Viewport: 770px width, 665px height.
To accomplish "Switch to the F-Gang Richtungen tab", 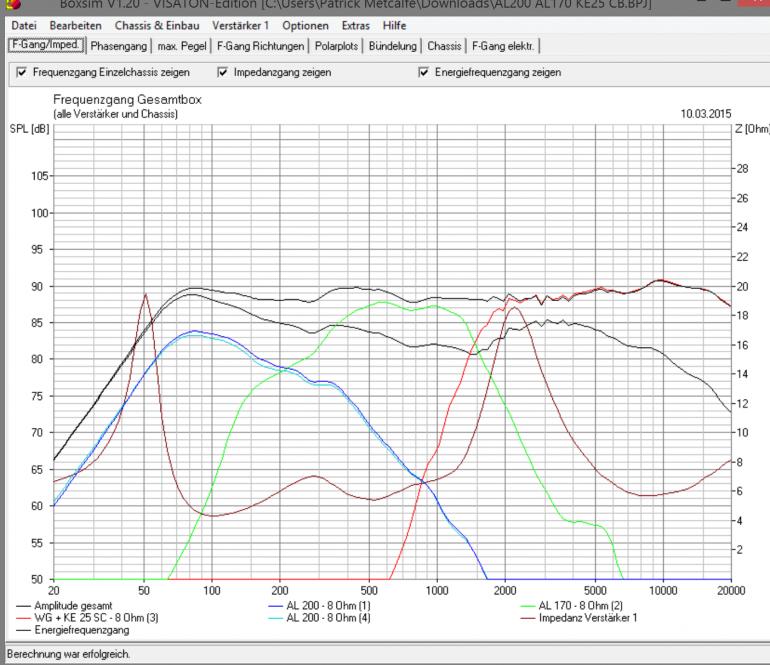I will (260, 46).
